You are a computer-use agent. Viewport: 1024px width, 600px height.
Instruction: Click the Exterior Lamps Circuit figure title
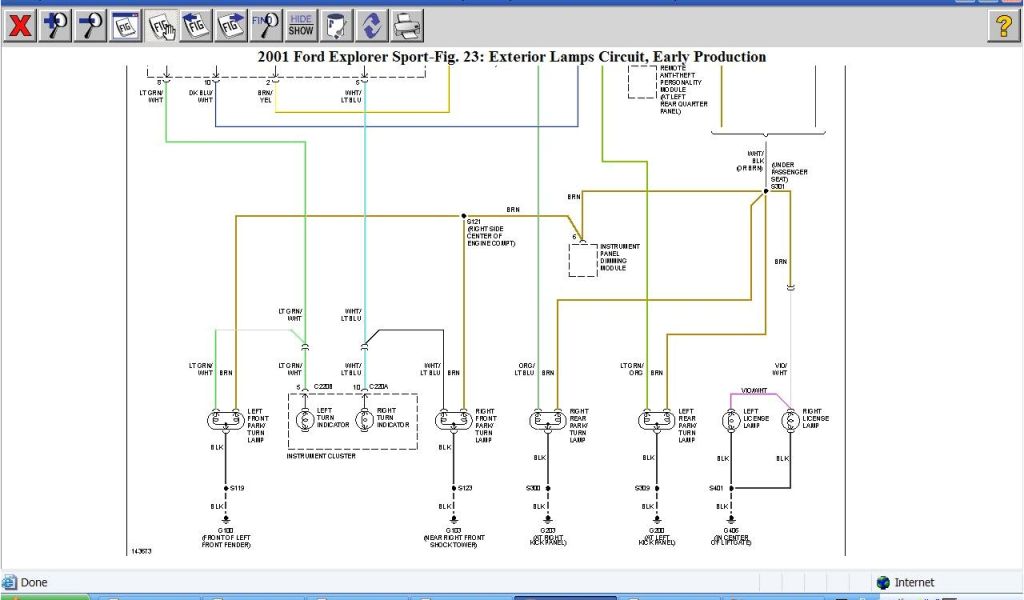511,57
